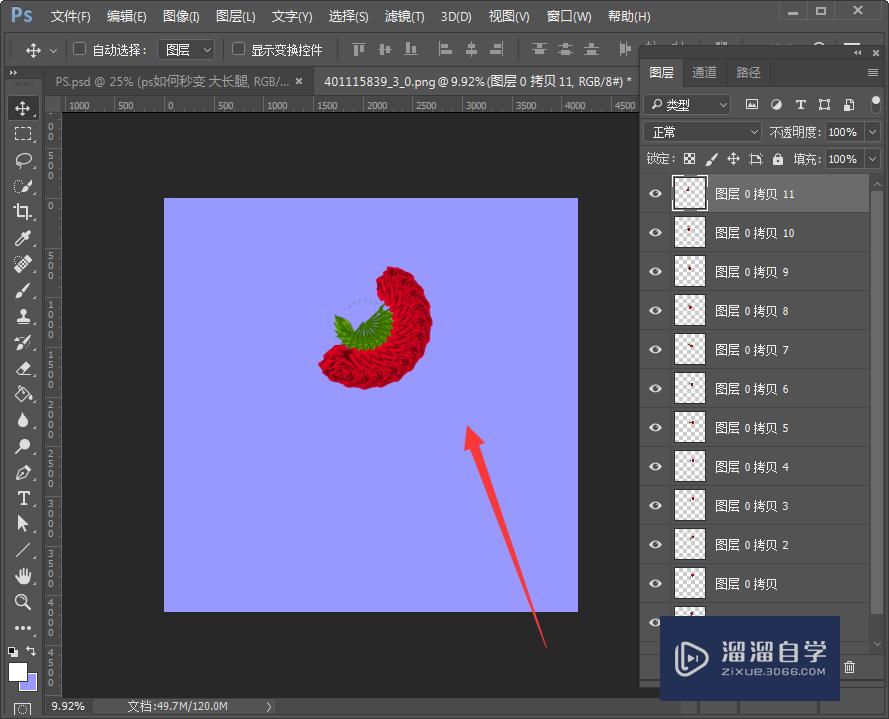
Task: Select the Rectangular Marquee tool
Action: tap(23, 134)
